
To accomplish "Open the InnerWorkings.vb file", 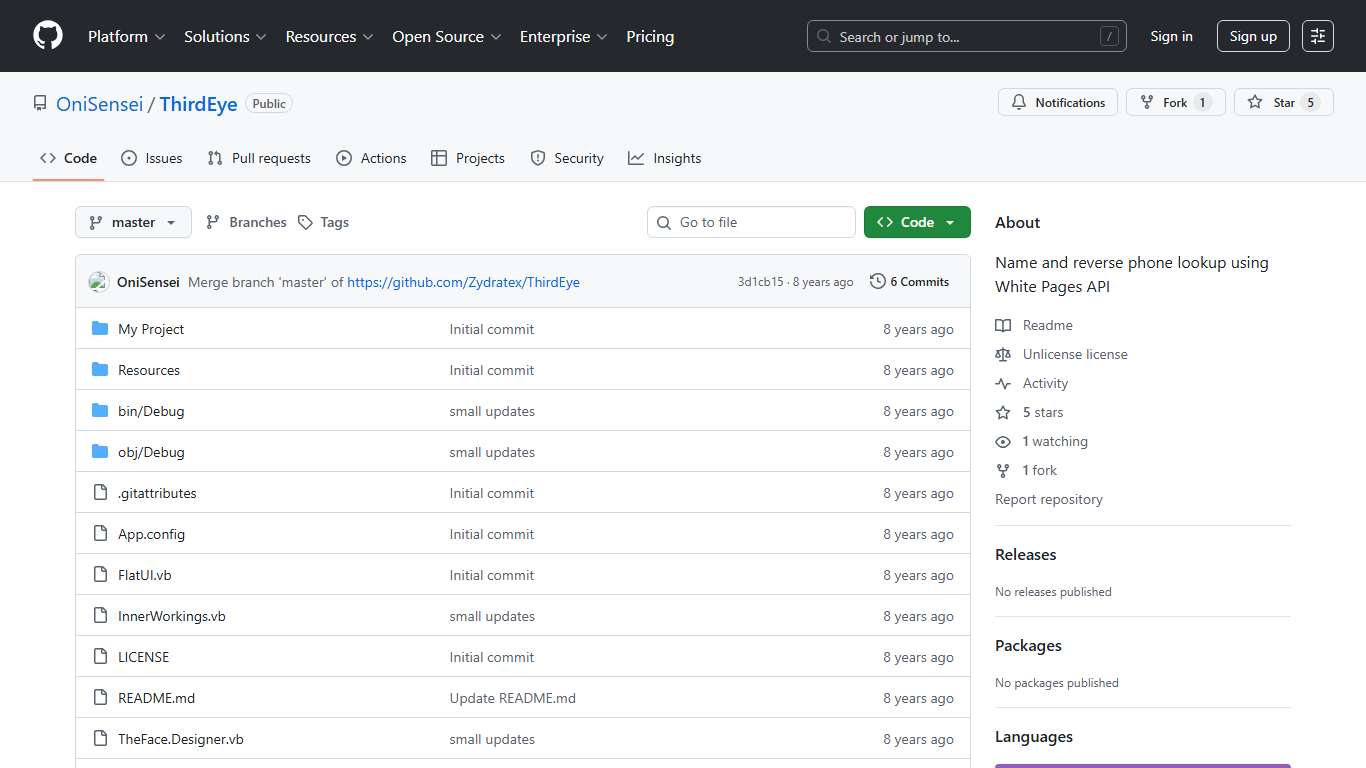I will click(x=172, y=616).
